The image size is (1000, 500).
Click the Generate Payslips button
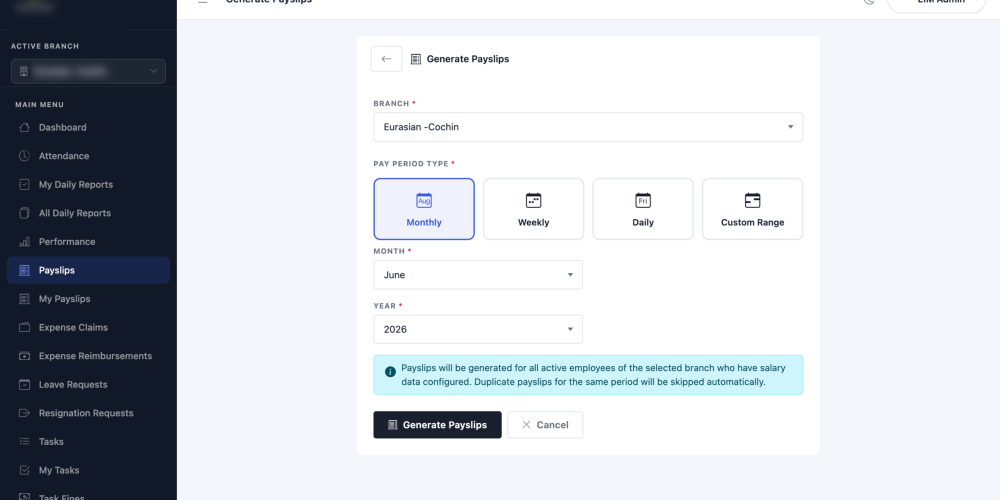pos(438,425)
